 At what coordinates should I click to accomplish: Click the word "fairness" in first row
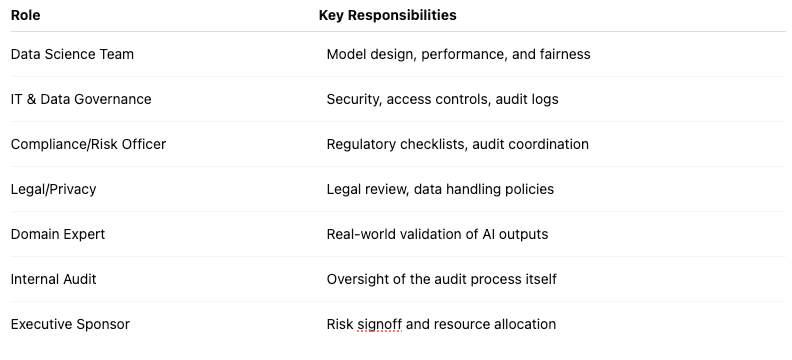565,54
